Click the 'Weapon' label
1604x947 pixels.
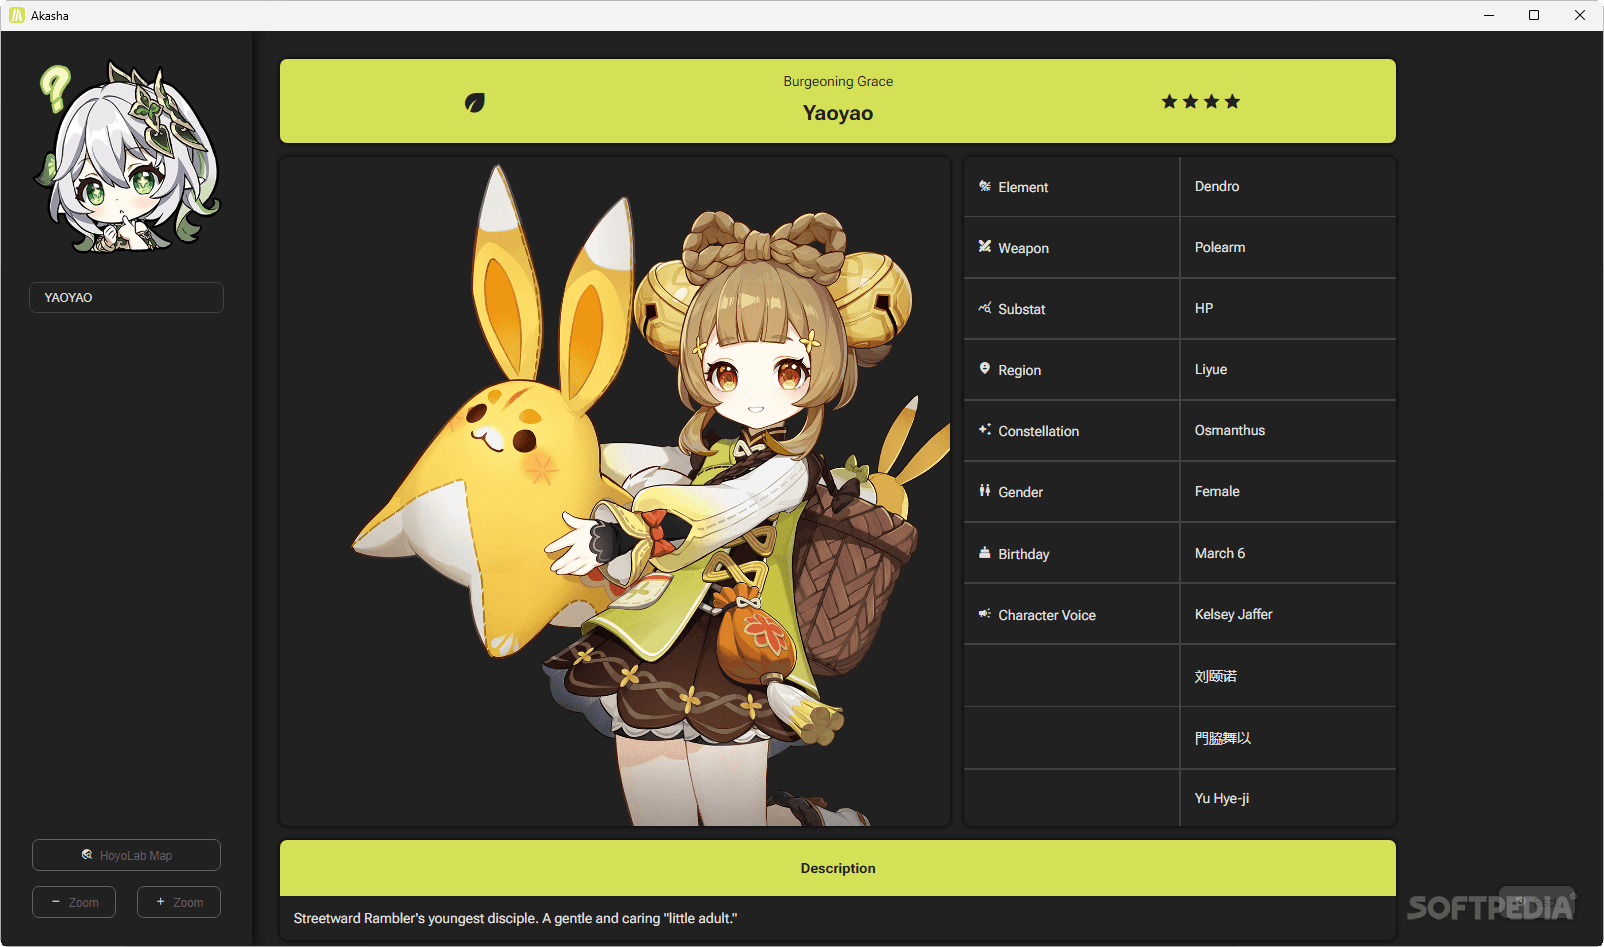[x=1023, y=248]
